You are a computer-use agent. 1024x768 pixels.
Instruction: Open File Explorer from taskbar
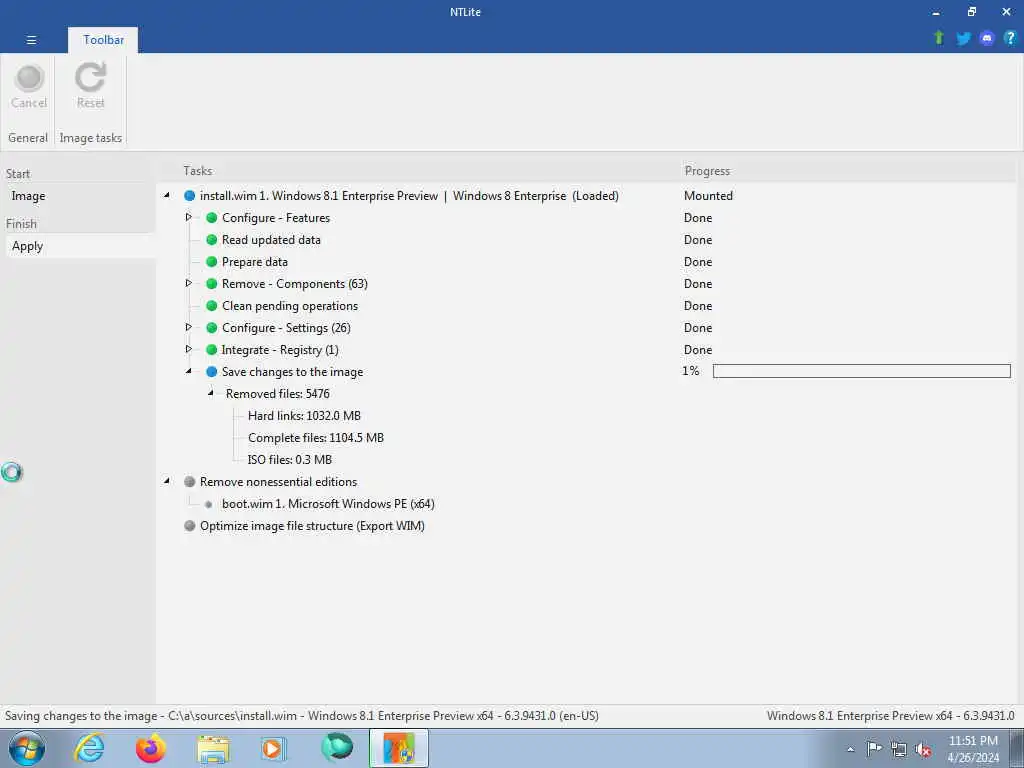pyautogui.click(x=213, y=749)
